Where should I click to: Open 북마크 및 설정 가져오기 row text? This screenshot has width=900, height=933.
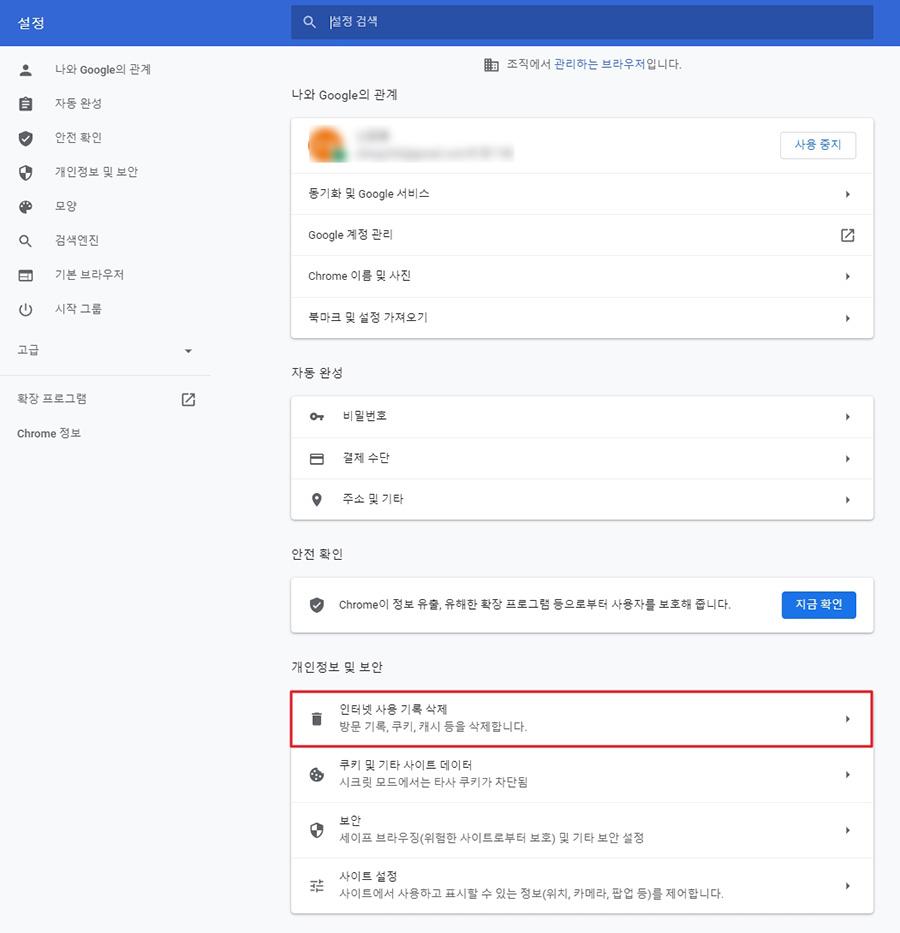368,318
